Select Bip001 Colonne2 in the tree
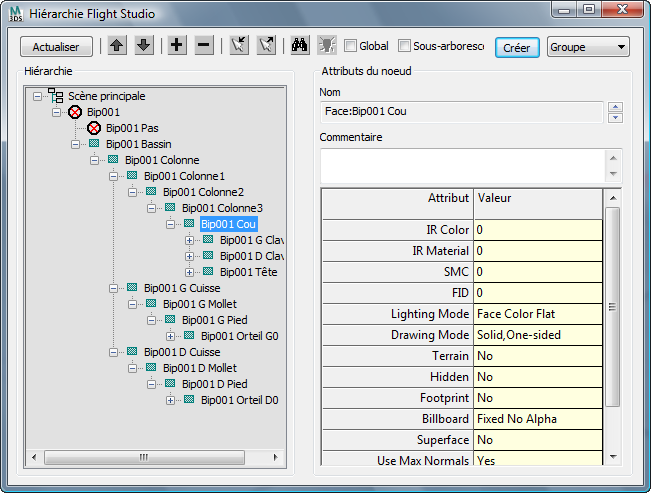Viewport: 651px width, 493px height. click(x=203, y=192)
